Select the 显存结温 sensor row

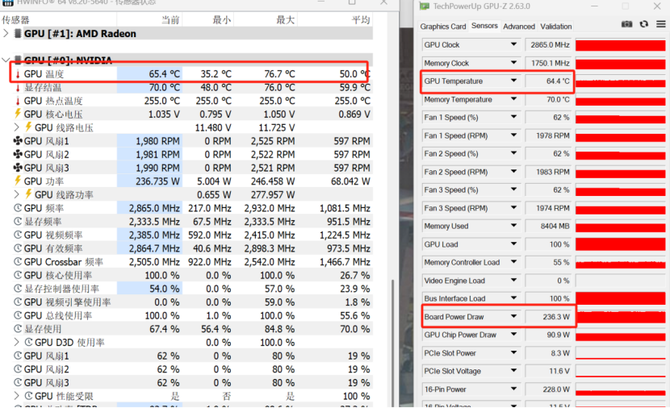tap(187, 88)
